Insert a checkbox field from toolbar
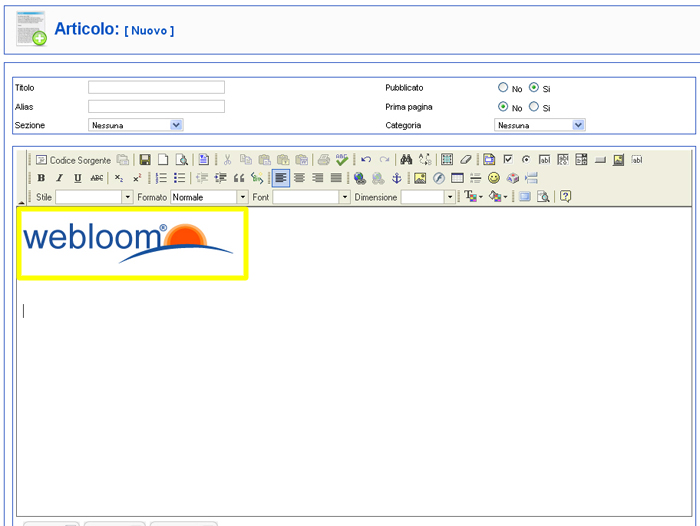Image resolution: width=700 pixels, height=526 pixels. [508, 159]
